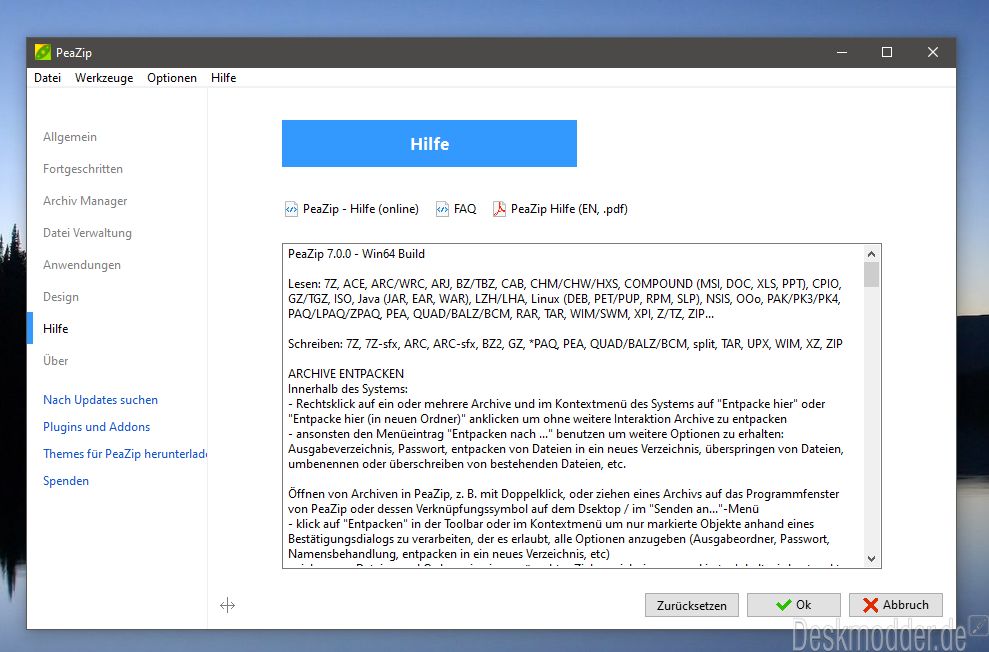Image resolution: width=989 pixels, height=652 pixels.
Task: Click scroll down arrow of help text
Action: [x=871, y=559]
